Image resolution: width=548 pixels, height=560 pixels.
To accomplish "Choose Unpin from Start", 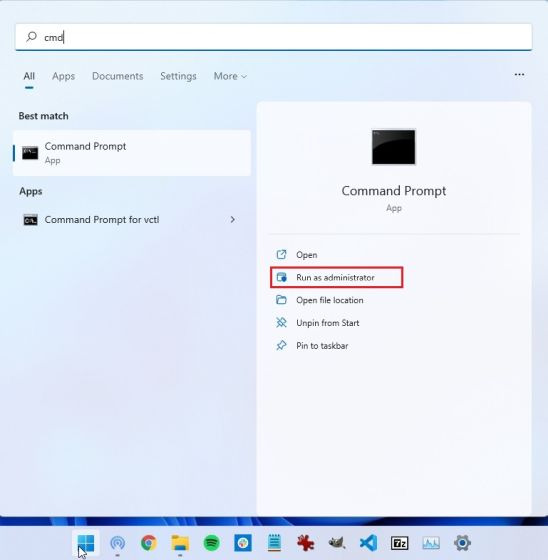I will pyautogui.click(x=318, y=323).
